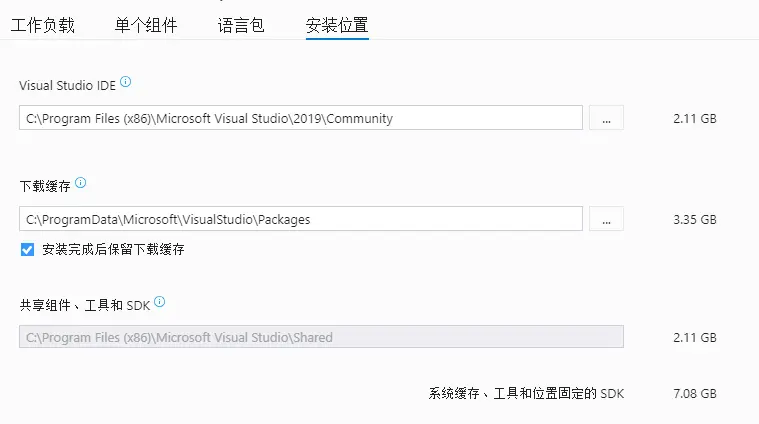Browse for download cache folder
This screenshot has width=759, height=424.
(606, 219)
